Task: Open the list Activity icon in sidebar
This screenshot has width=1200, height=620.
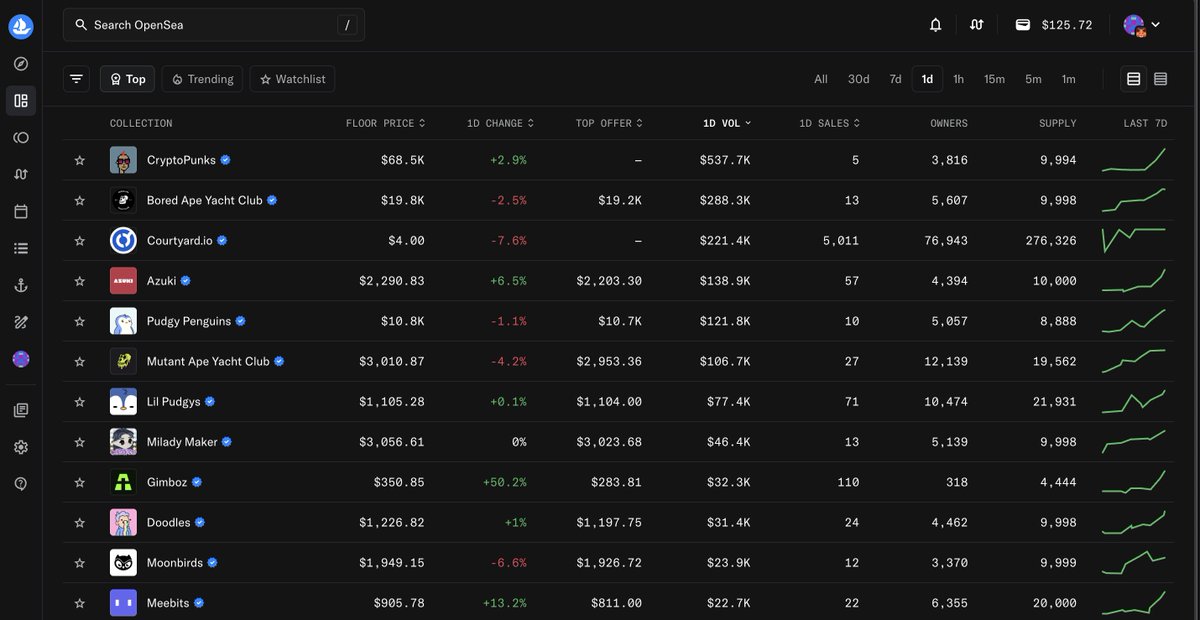Action: [21, 248]
